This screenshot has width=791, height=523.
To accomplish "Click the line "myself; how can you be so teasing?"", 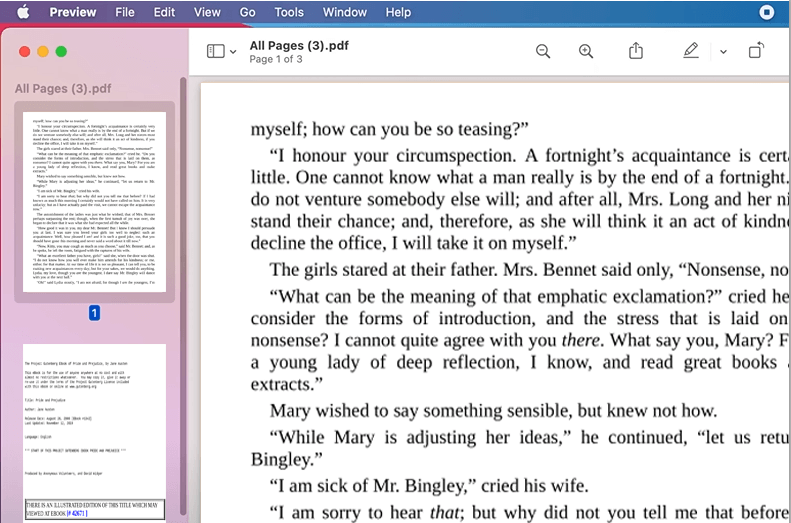I will 389,129.
